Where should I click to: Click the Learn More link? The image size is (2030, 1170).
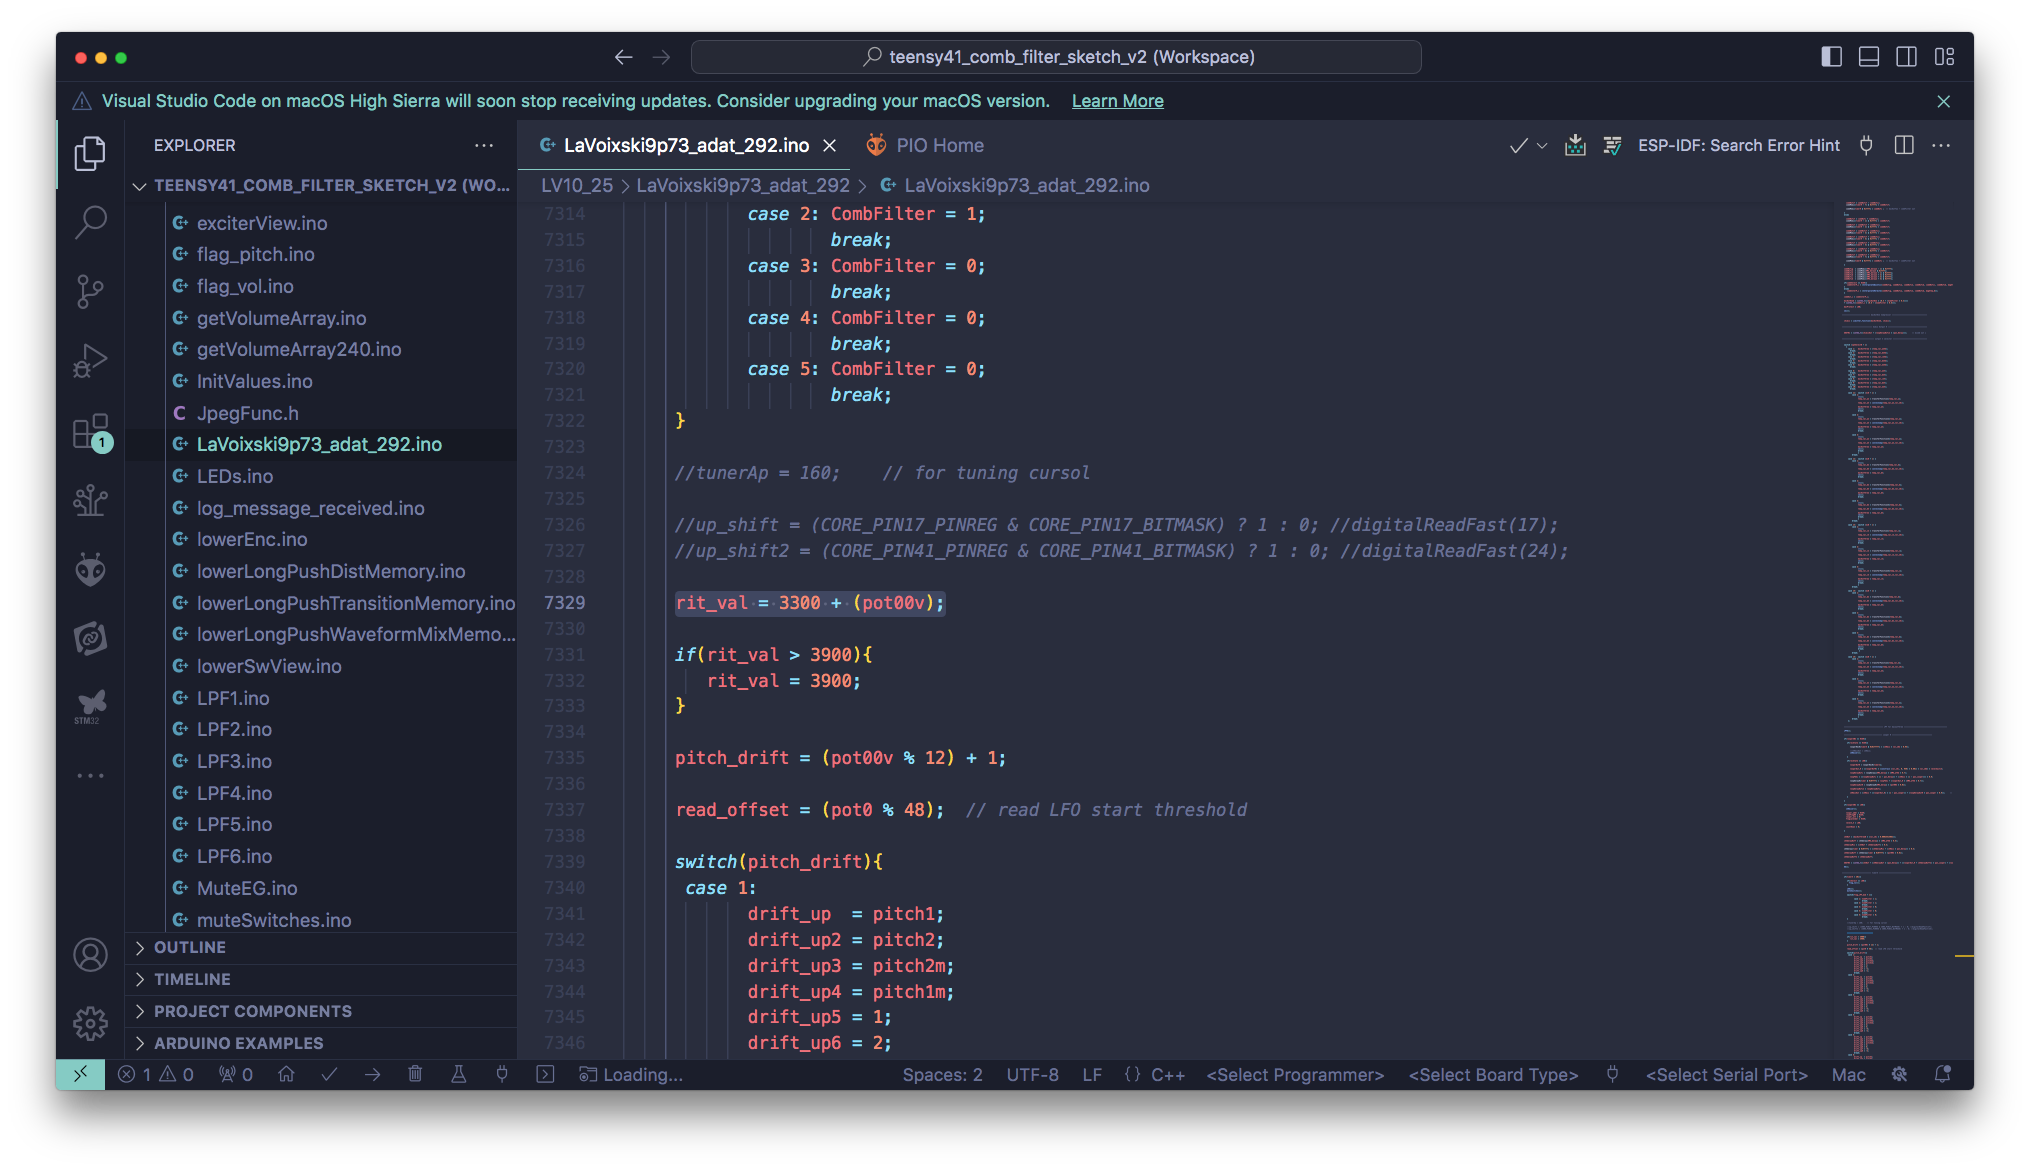(x=1117, y=101)
